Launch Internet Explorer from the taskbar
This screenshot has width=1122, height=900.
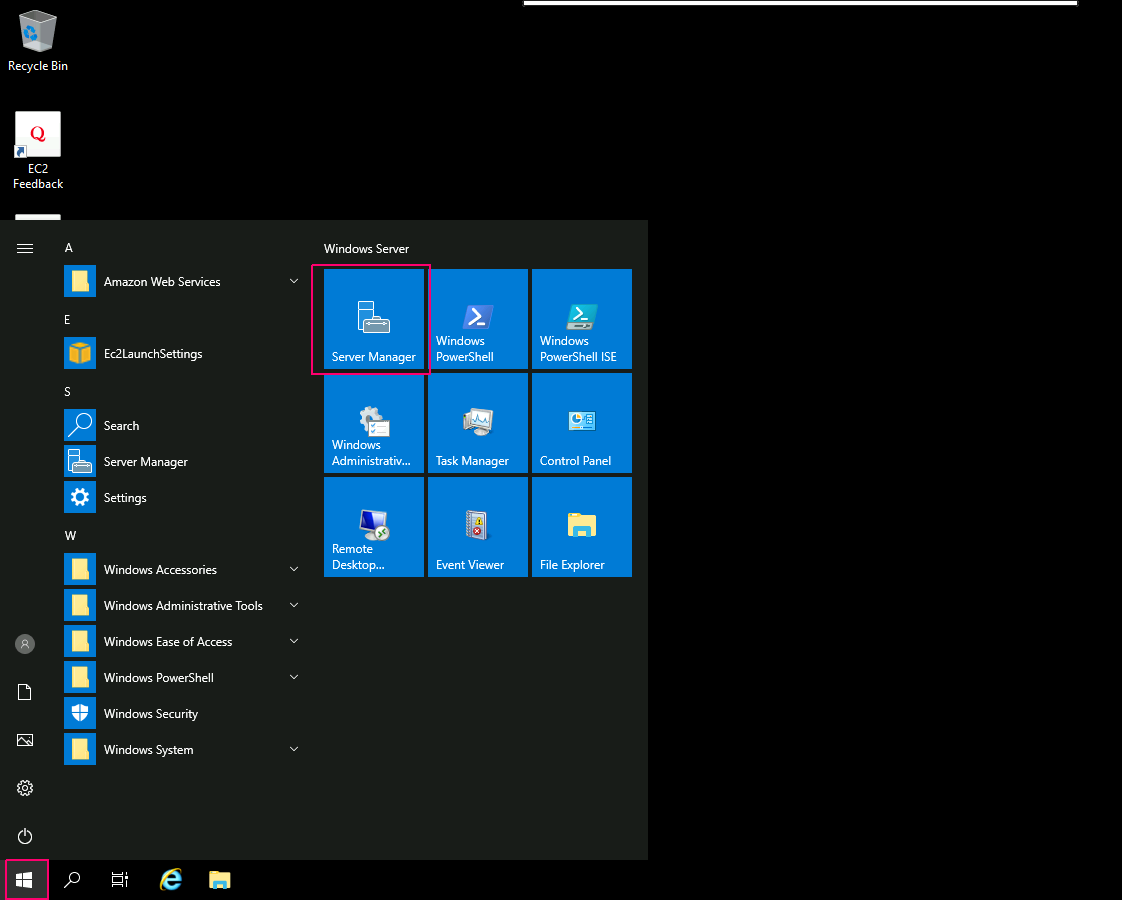170,880
